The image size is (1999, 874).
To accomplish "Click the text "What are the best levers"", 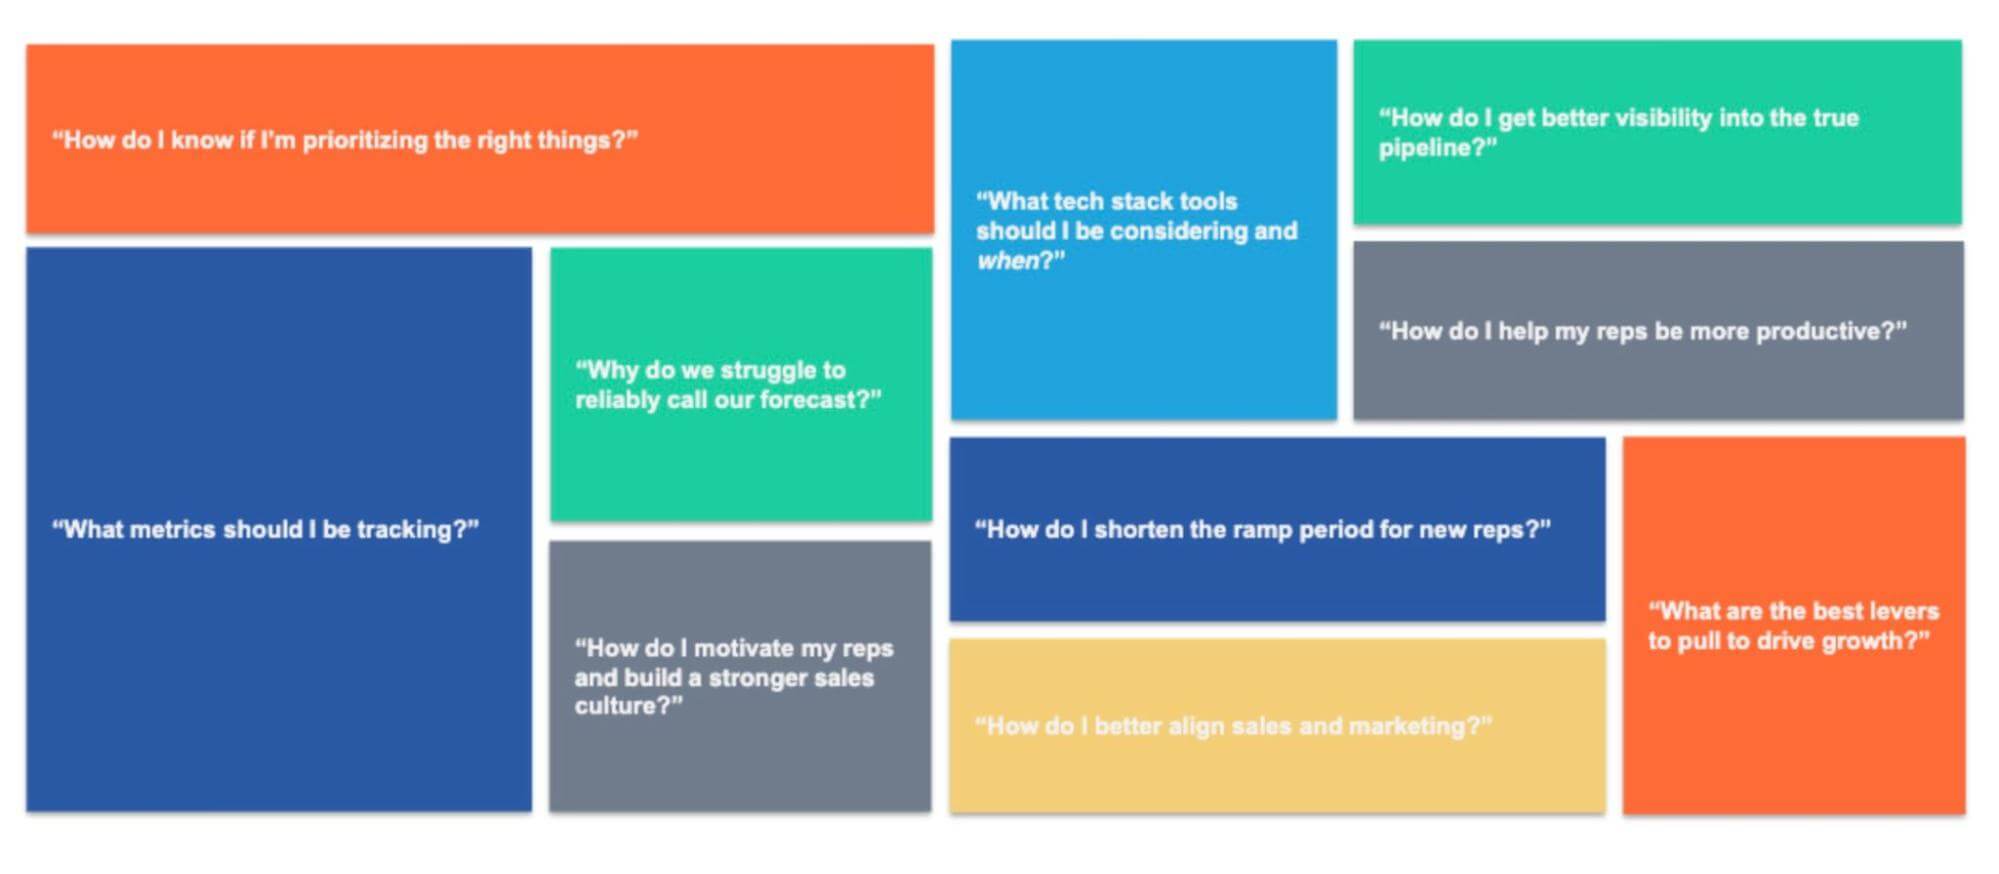I will 1794,611.
